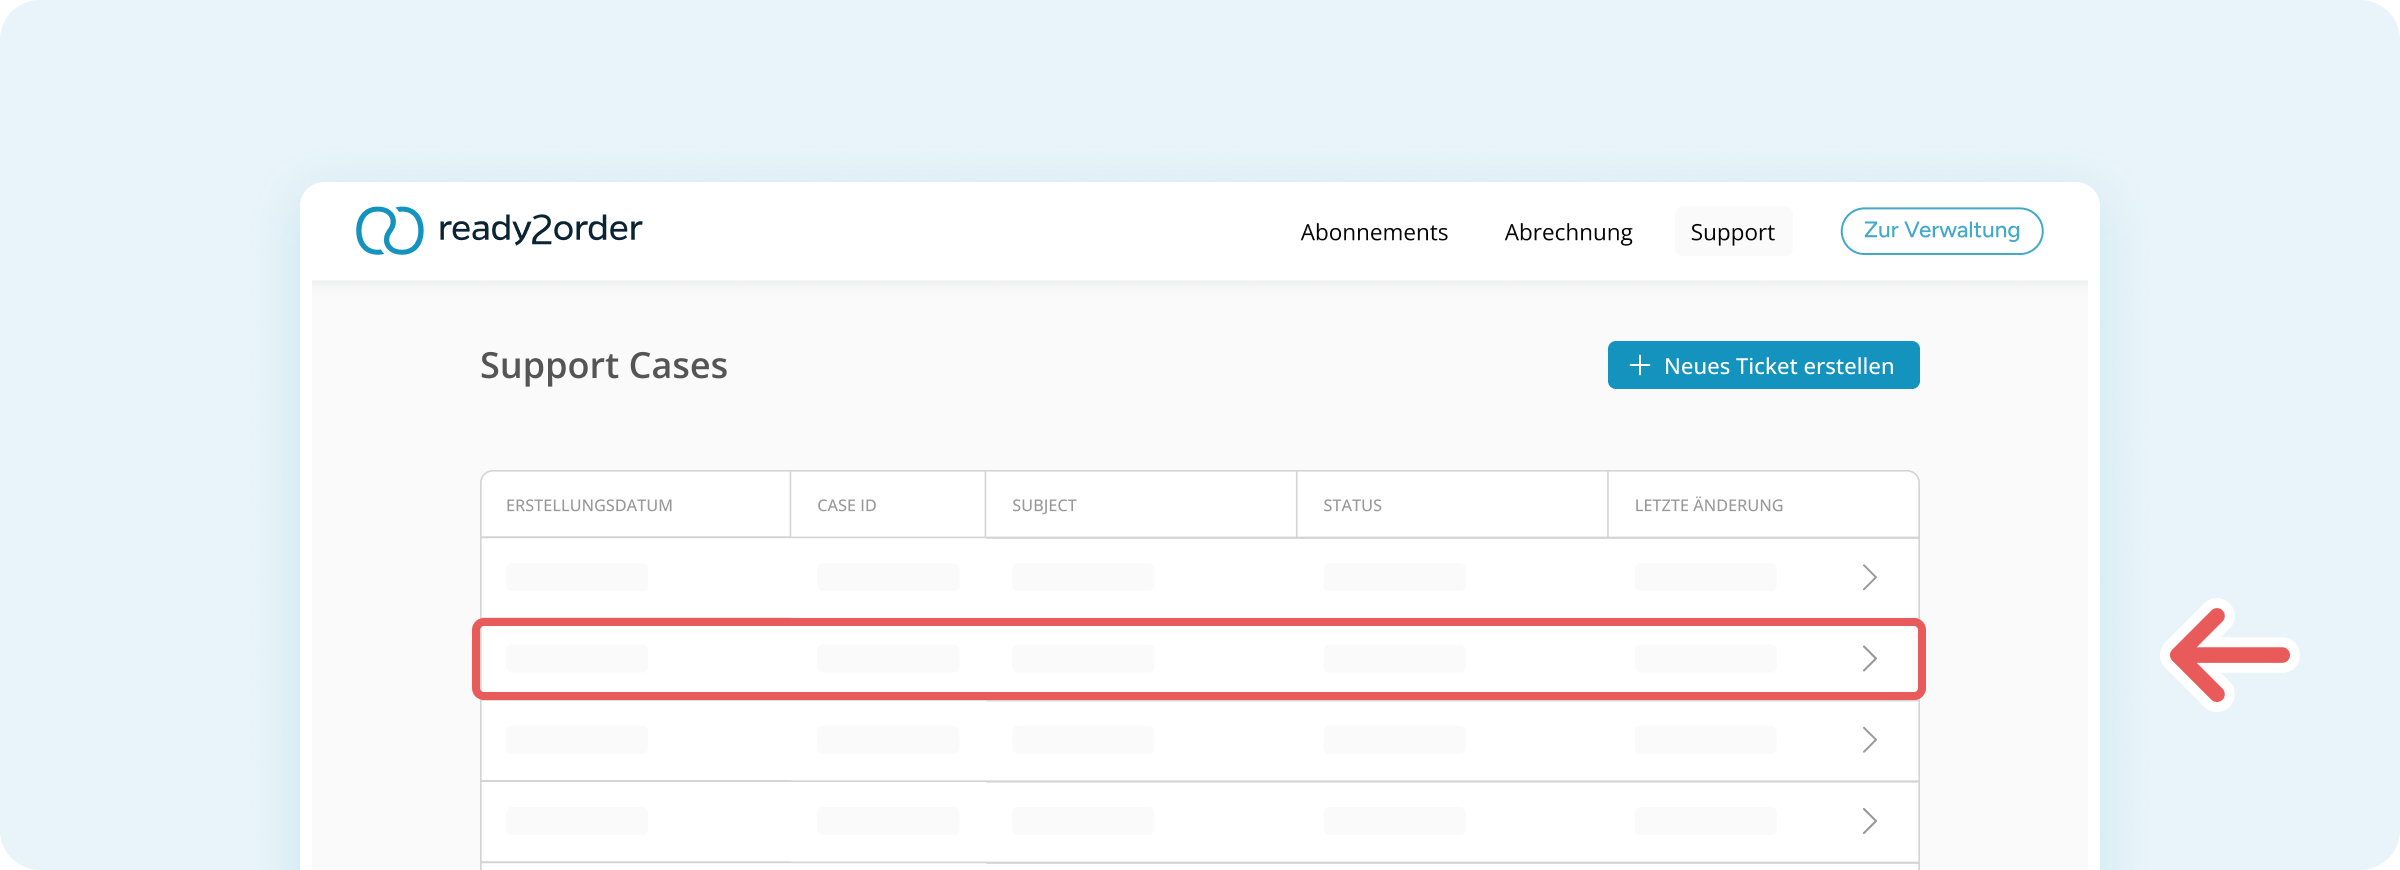Open fourth support case row chevron
The image size is (2400, 870).
[x=1869, y=821]
